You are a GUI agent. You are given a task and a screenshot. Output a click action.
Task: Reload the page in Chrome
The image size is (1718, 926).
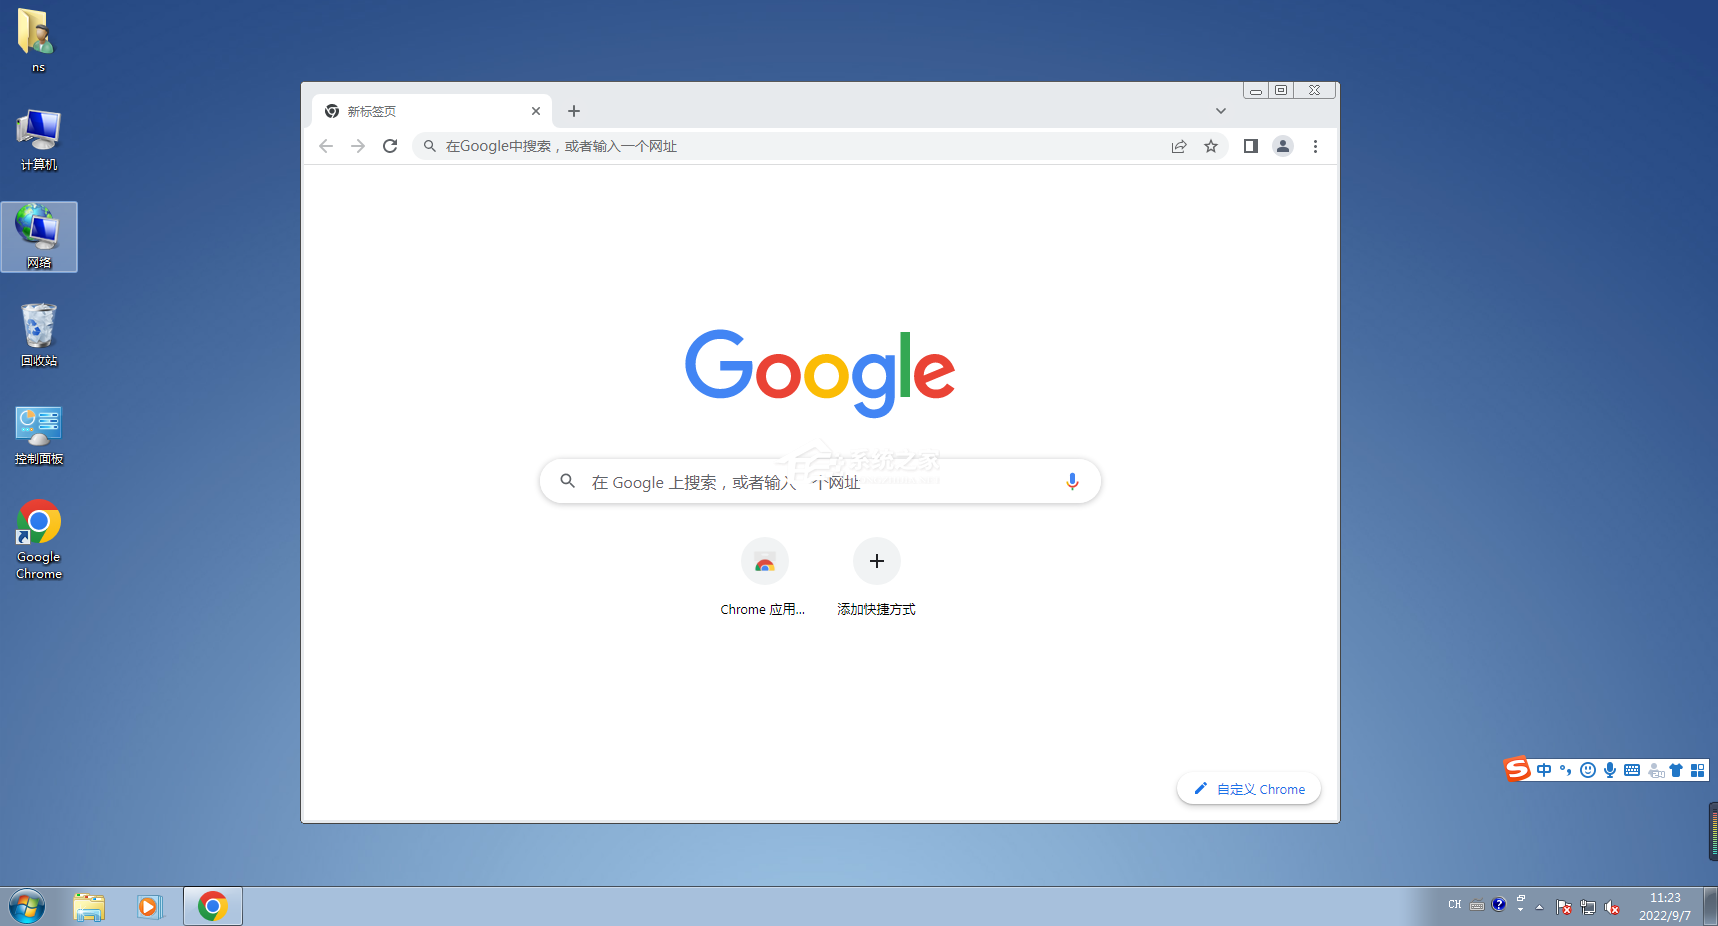click(x=390, y=146)
